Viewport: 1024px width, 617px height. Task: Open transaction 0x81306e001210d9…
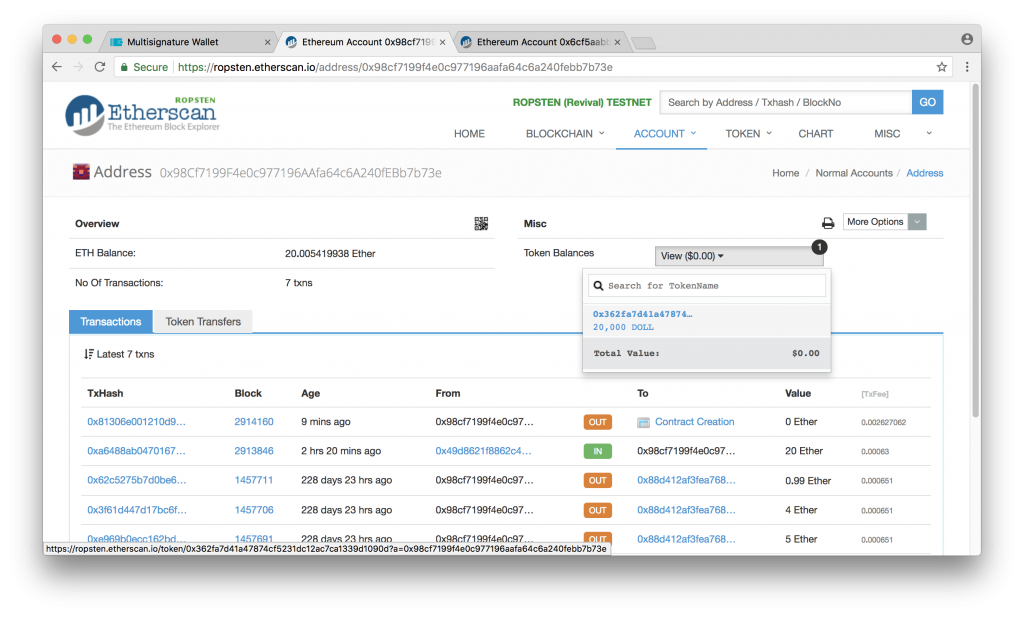136,422
